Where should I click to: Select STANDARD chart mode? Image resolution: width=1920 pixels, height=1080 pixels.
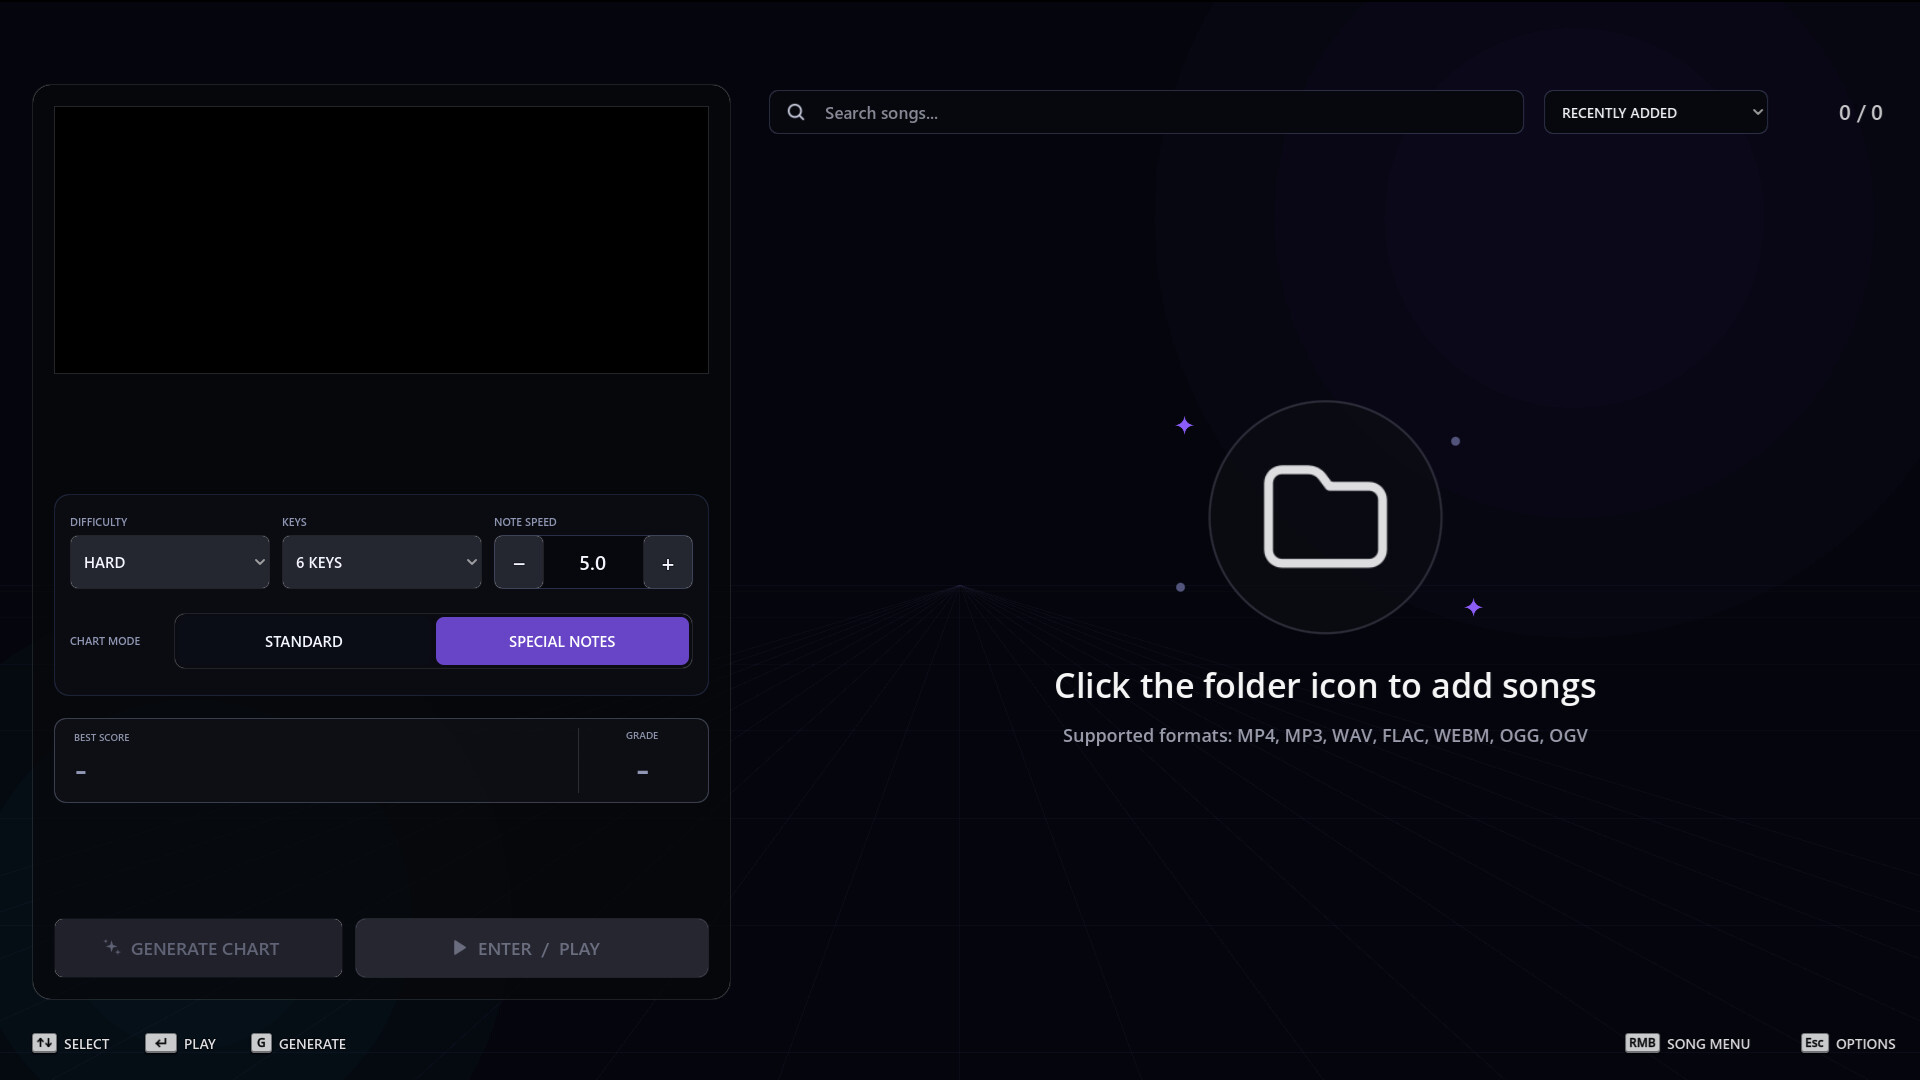304,641
